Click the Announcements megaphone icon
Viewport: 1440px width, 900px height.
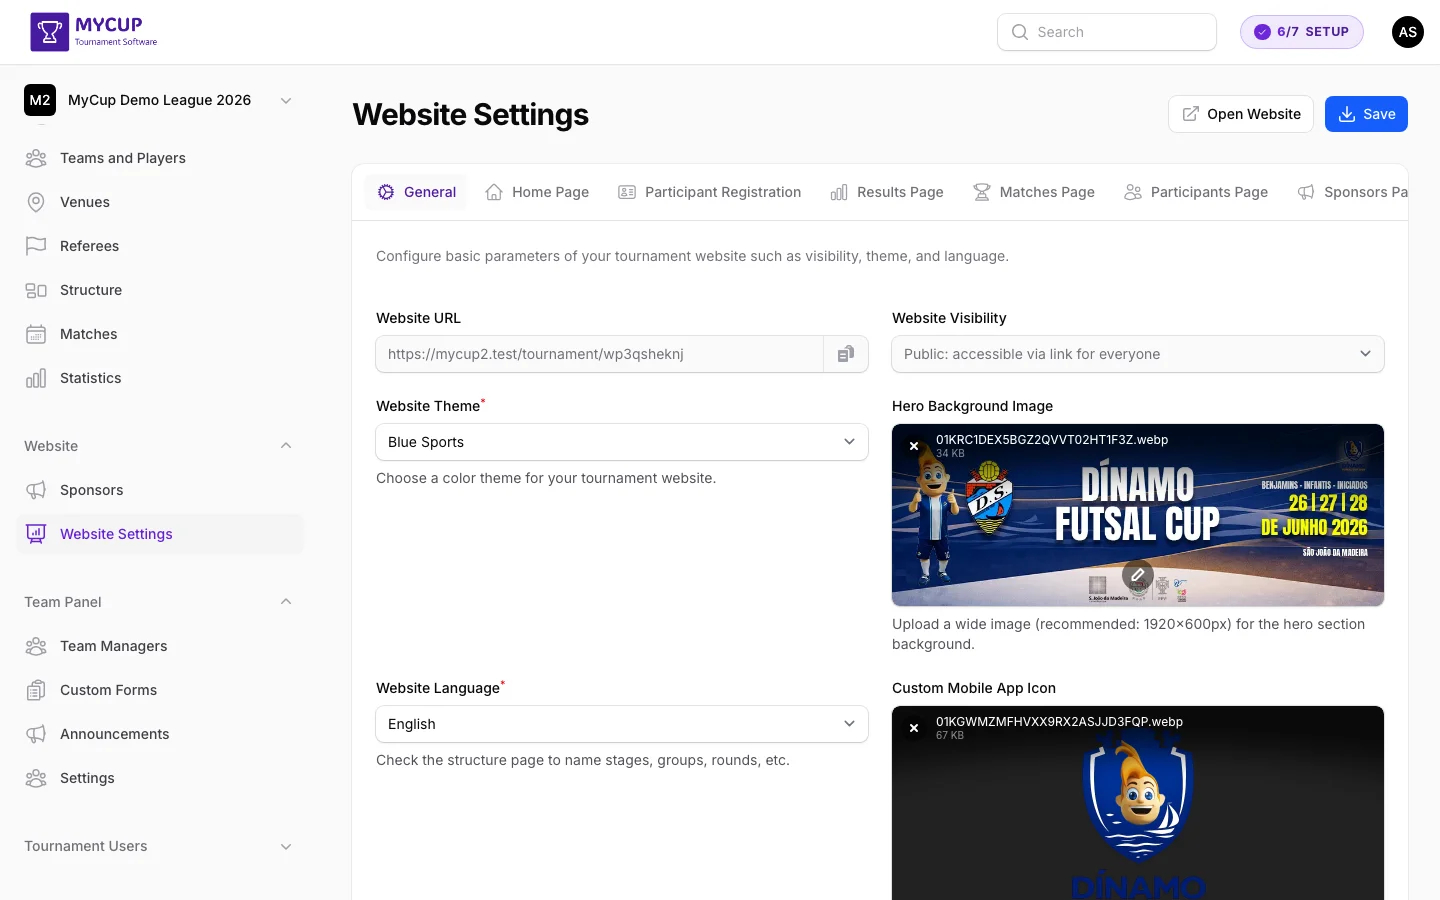(36, 734)
